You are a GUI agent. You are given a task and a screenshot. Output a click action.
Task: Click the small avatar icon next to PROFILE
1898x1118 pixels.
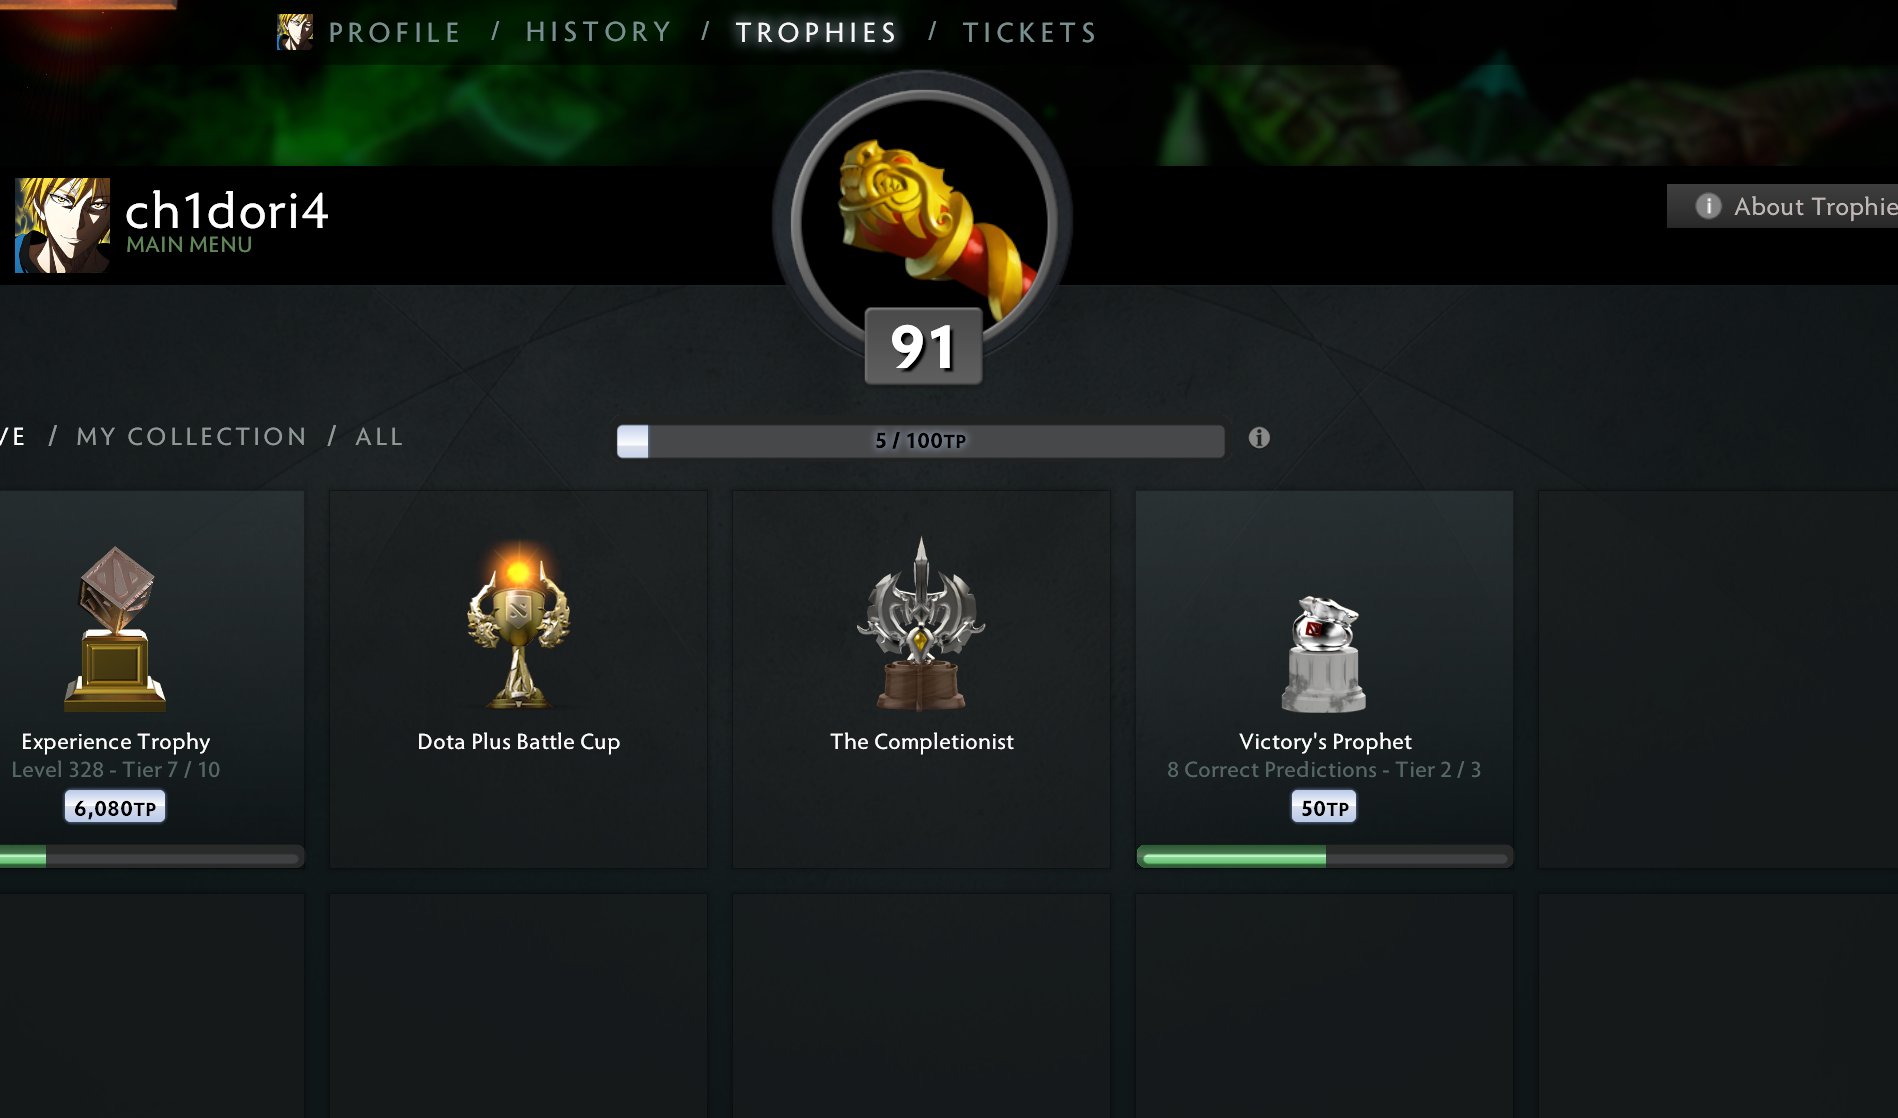(294, 32)
